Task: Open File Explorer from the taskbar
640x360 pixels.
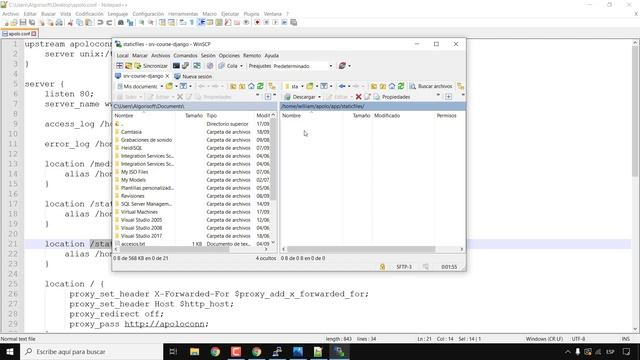Action: [195, 351]
